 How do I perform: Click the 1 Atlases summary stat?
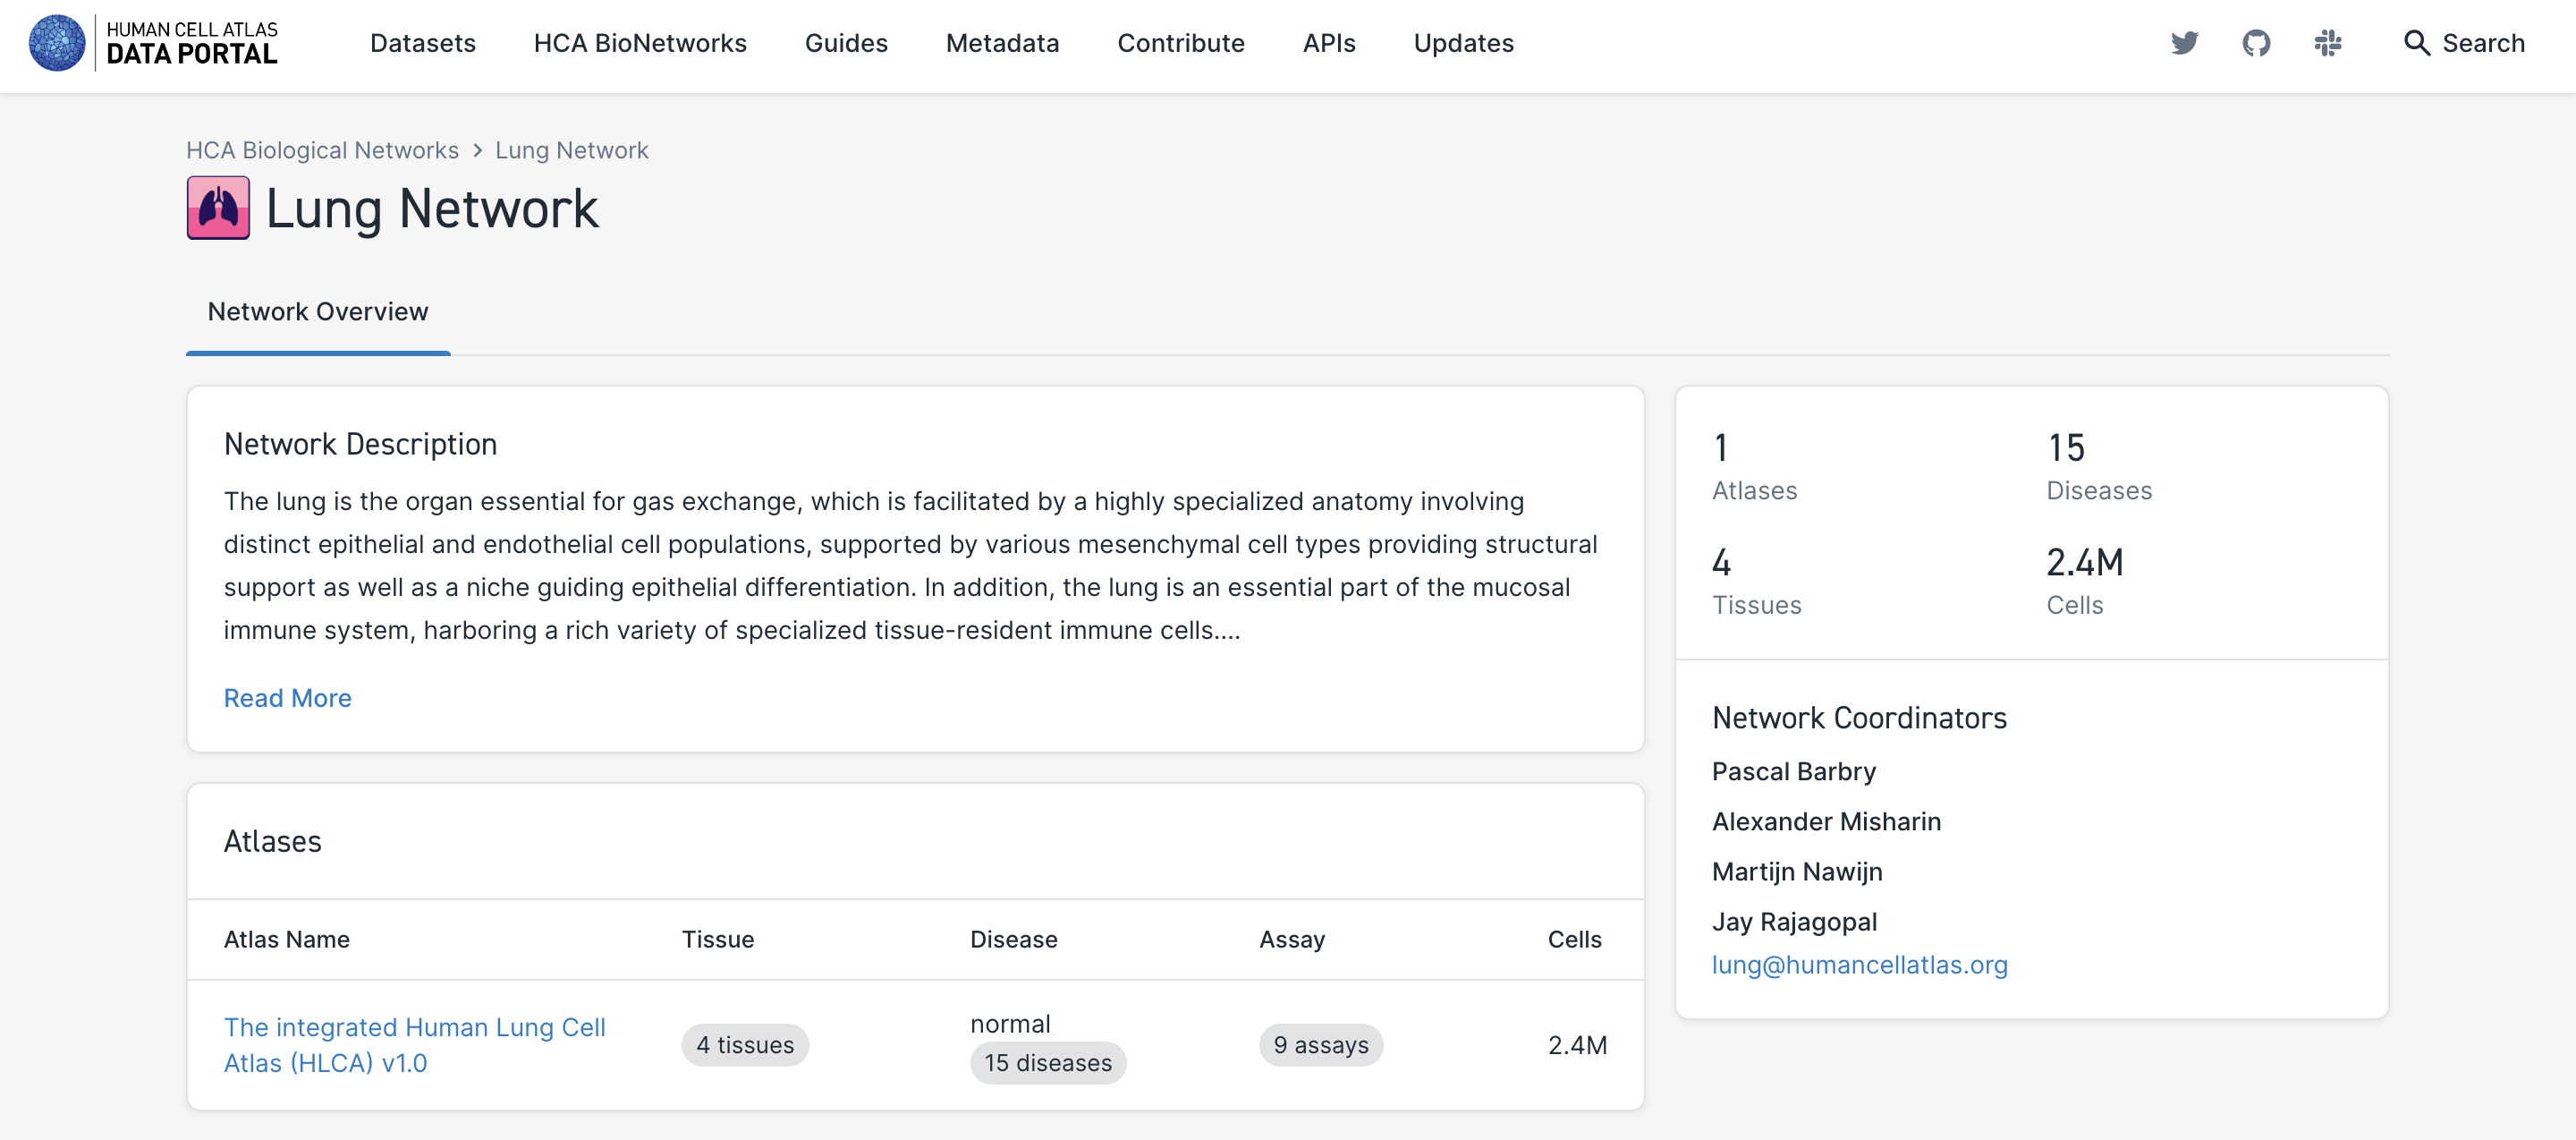click(1754, 466)
